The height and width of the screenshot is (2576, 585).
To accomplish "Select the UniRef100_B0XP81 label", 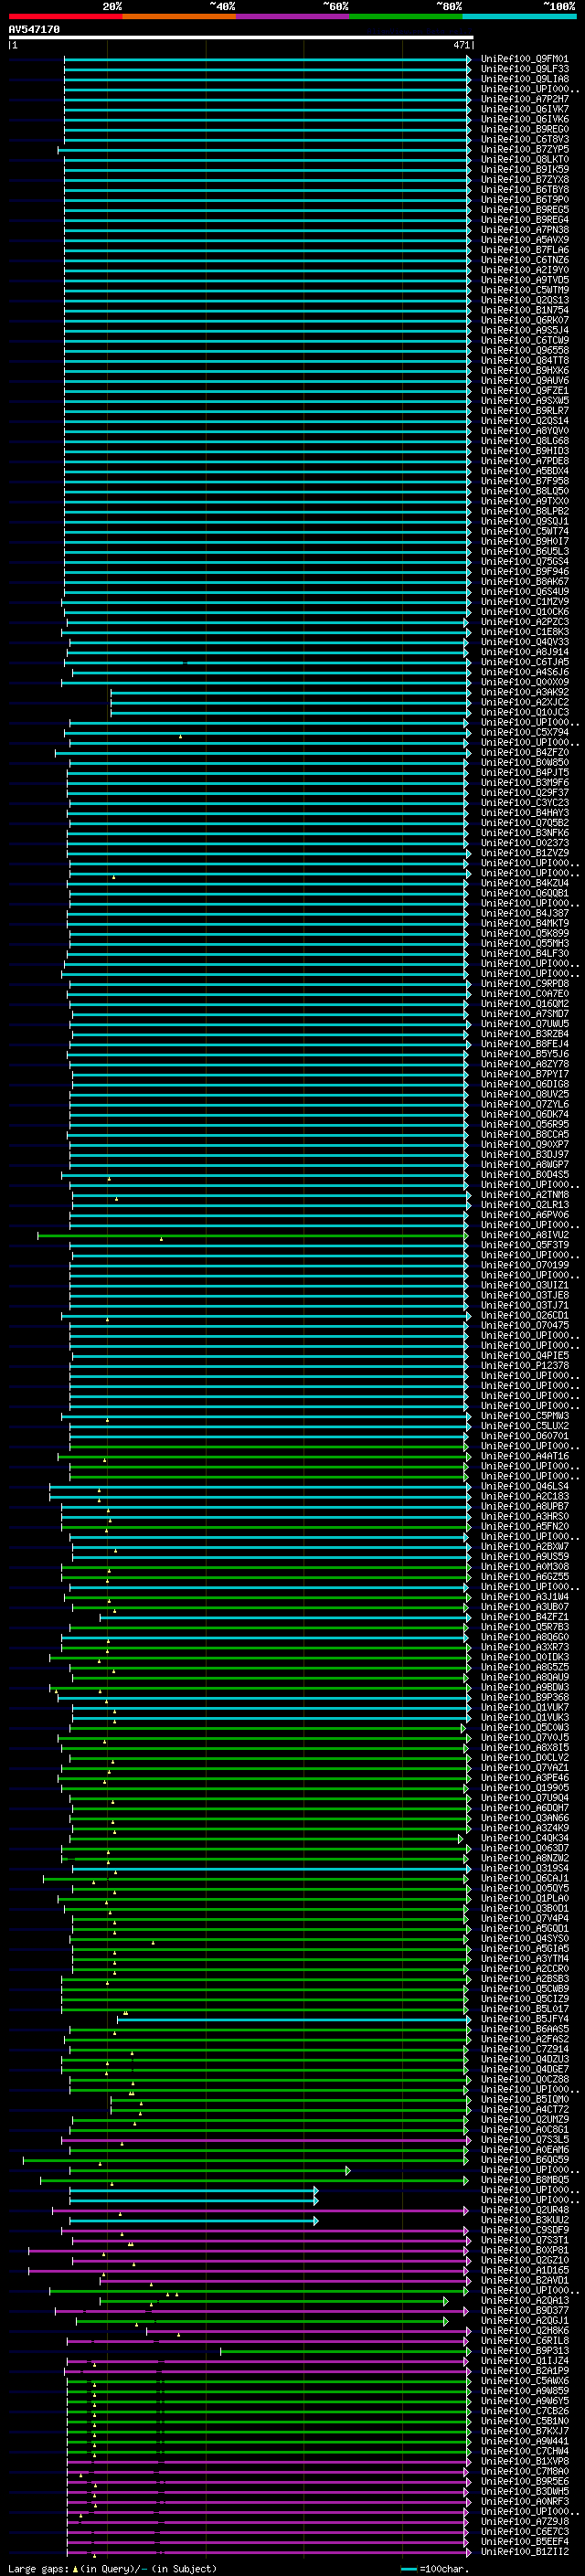I will 524,2250.
